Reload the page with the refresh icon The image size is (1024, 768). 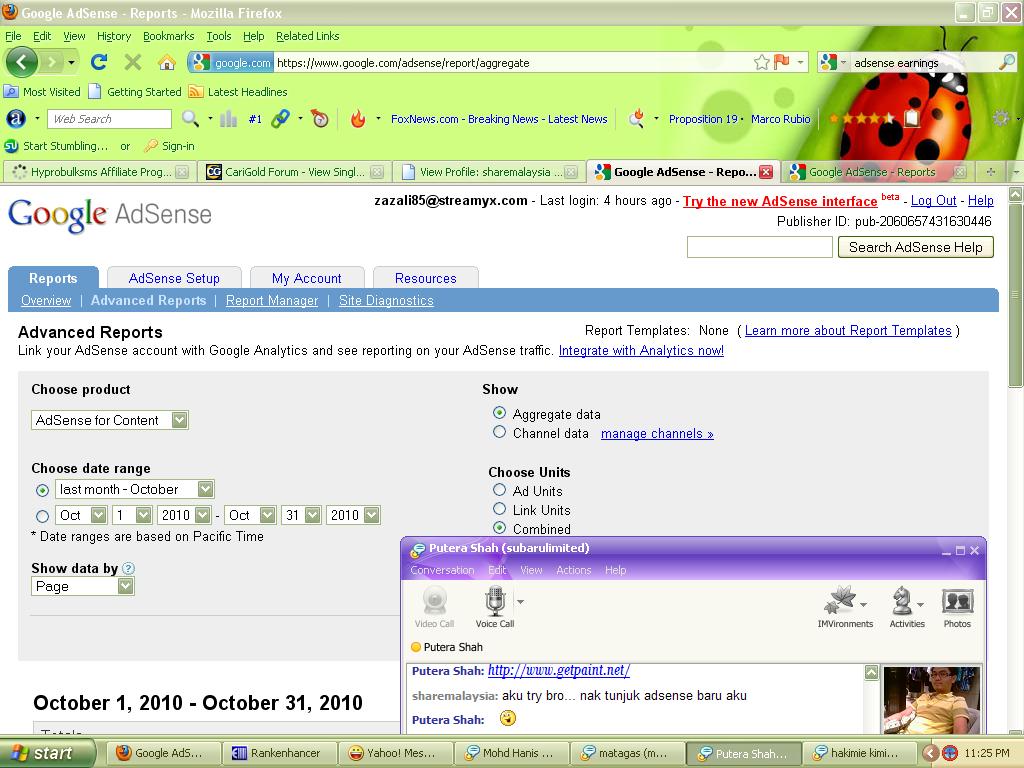click(99, 63)
